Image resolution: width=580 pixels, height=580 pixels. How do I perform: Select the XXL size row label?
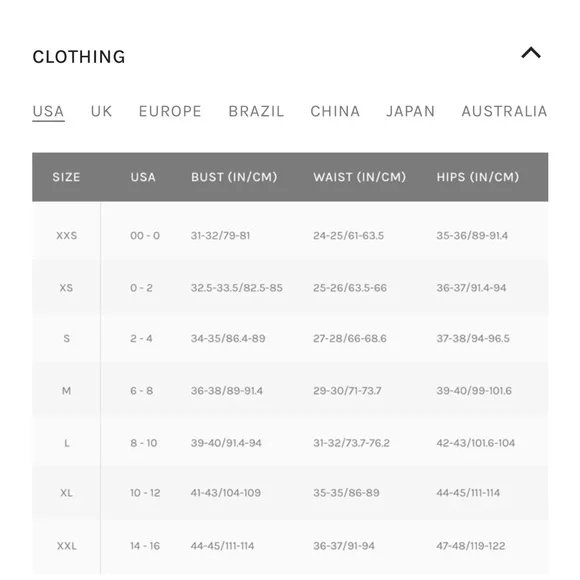(67, 546)
